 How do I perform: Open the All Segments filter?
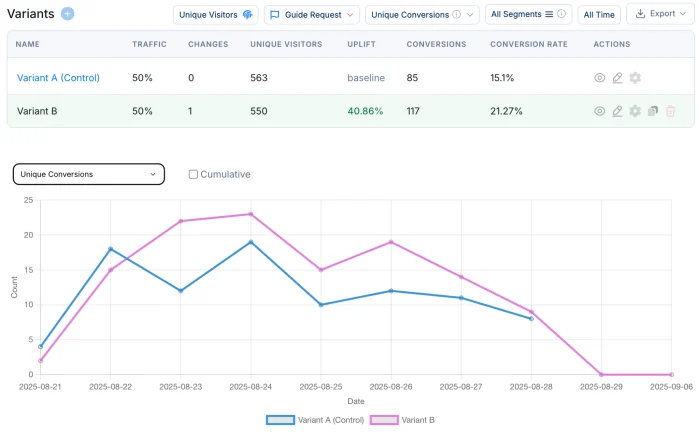coord(528,14)
